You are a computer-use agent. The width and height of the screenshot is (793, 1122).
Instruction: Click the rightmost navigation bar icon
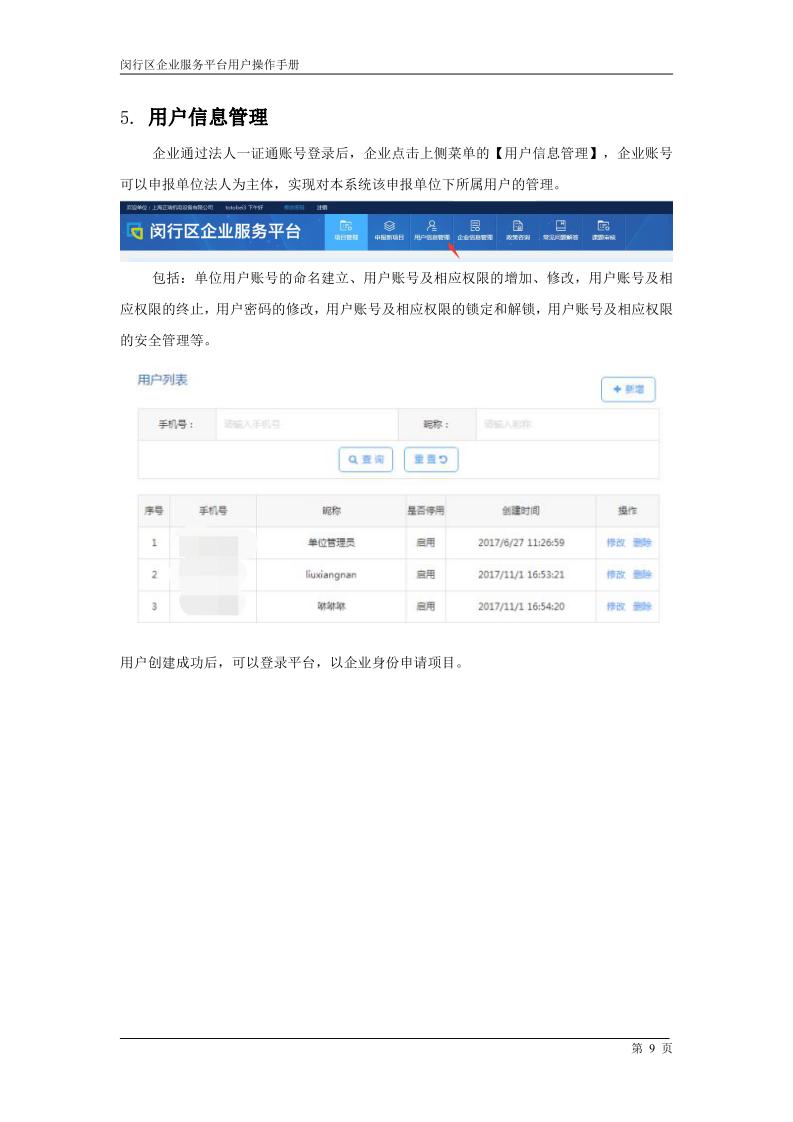602,230
